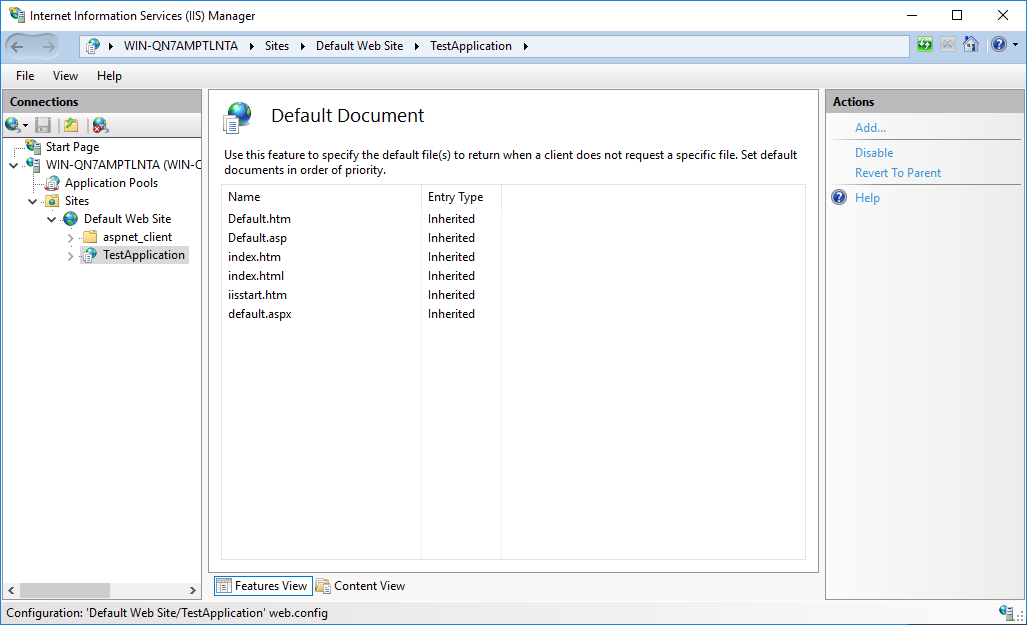The image size is (1027, 625).
Task: Click the Back navigation arrow
Action: [17, 45]
